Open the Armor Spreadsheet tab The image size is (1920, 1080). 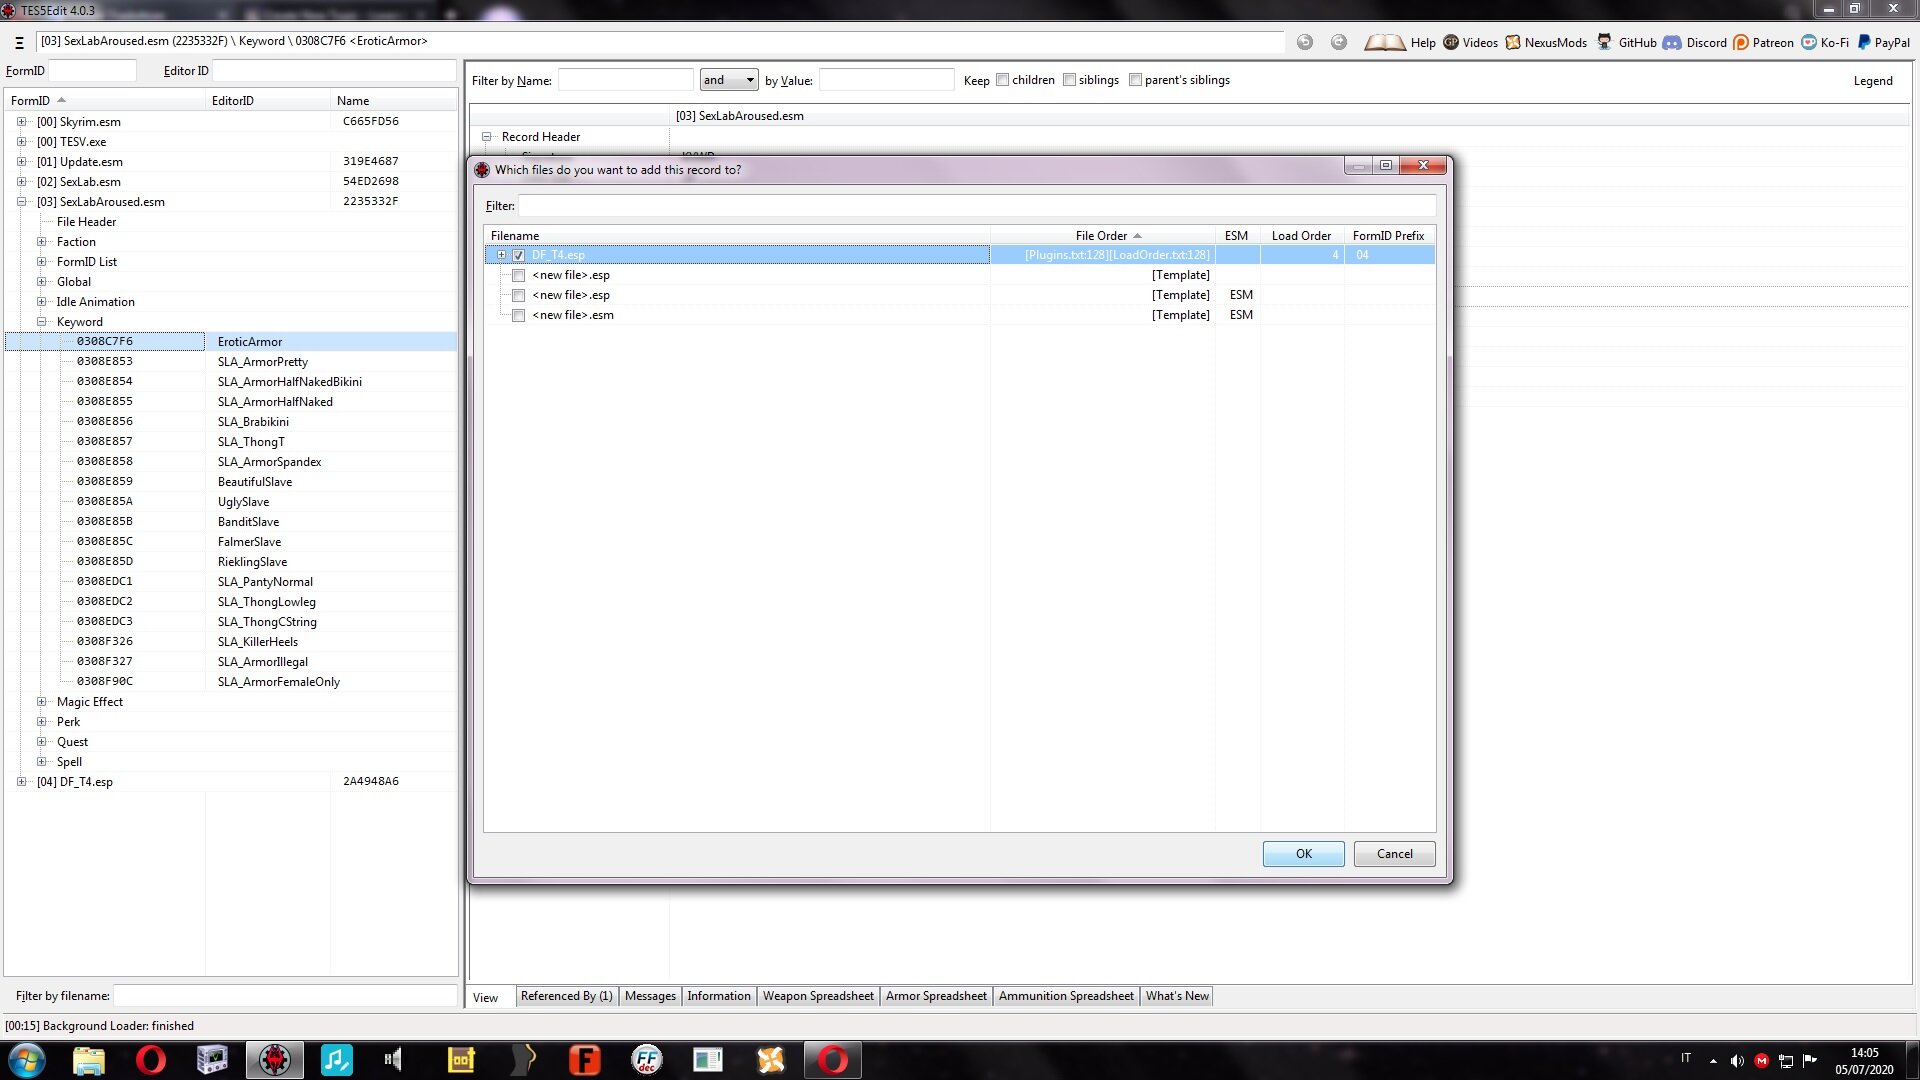pyautogui.click(x=936, y=996)
